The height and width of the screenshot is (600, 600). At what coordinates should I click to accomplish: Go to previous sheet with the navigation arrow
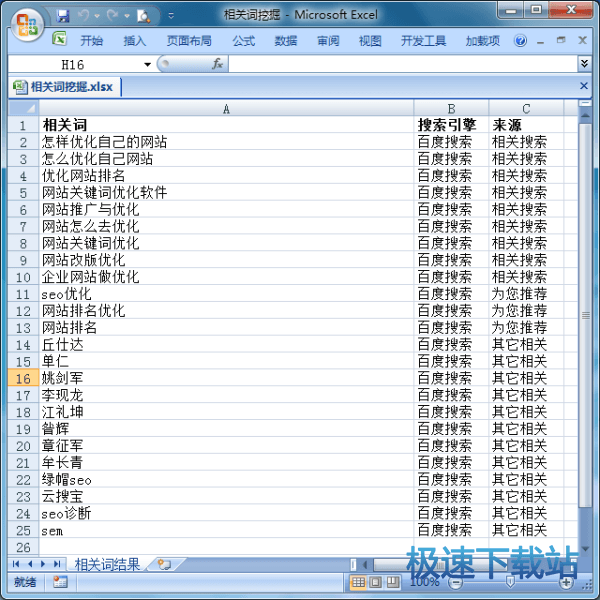click(30, 564)
